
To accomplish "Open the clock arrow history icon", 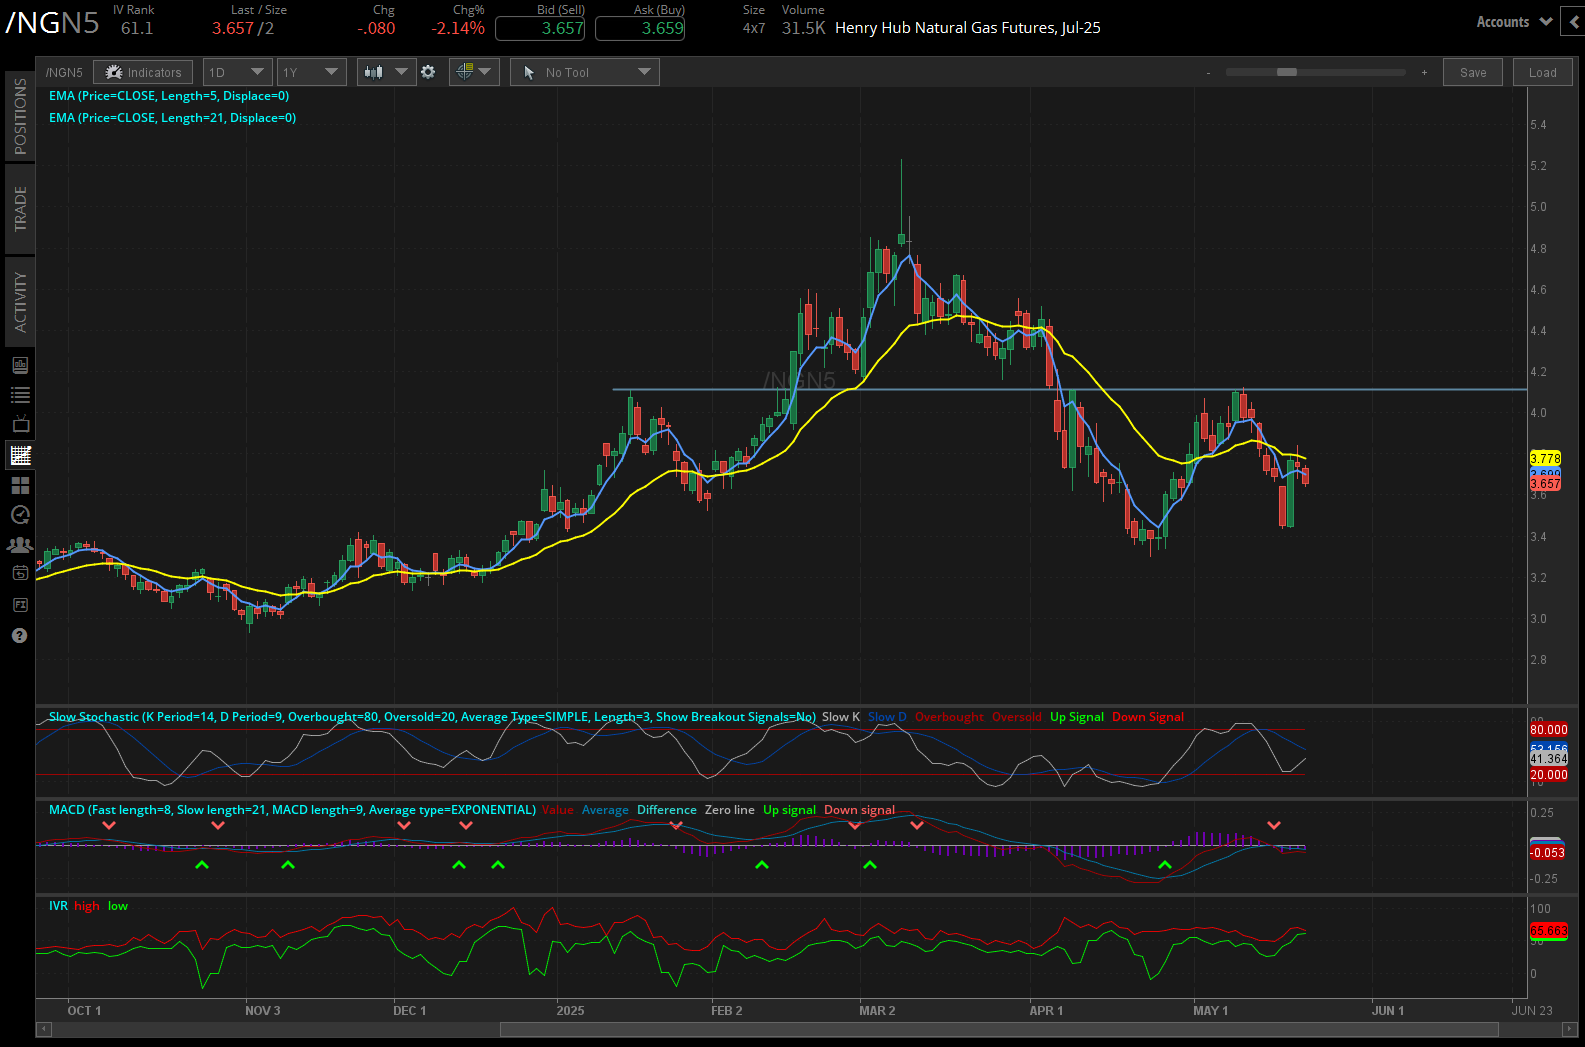I will point(20,515).
